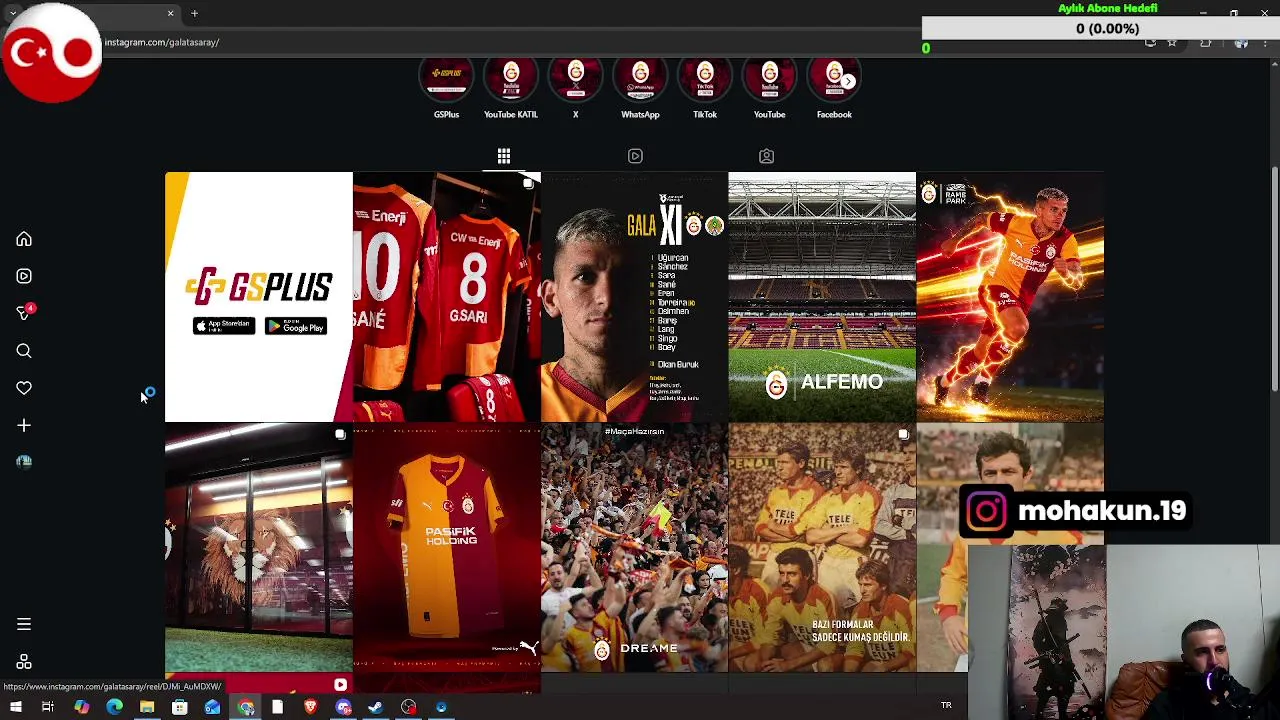Image resolution: width=1280 pixels, height=720 pixels.
Task: Open a new browser tab
Action: [194, 13]
